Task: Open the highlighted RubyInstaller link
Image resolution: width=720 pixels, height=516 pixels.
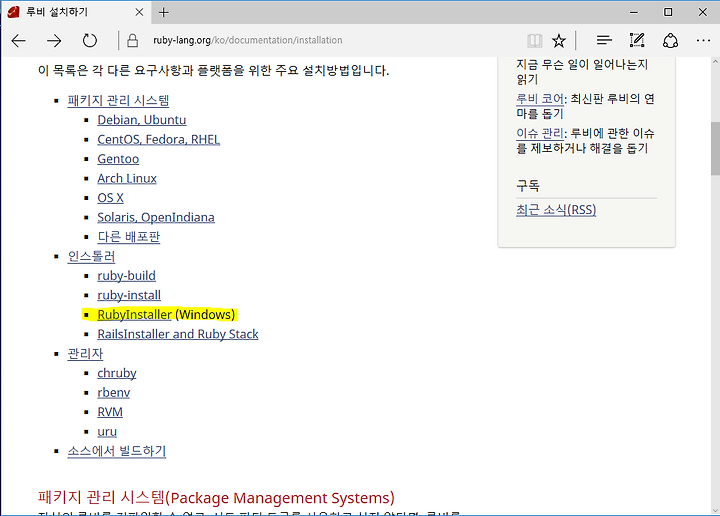Action: click(x=134, y=314)
